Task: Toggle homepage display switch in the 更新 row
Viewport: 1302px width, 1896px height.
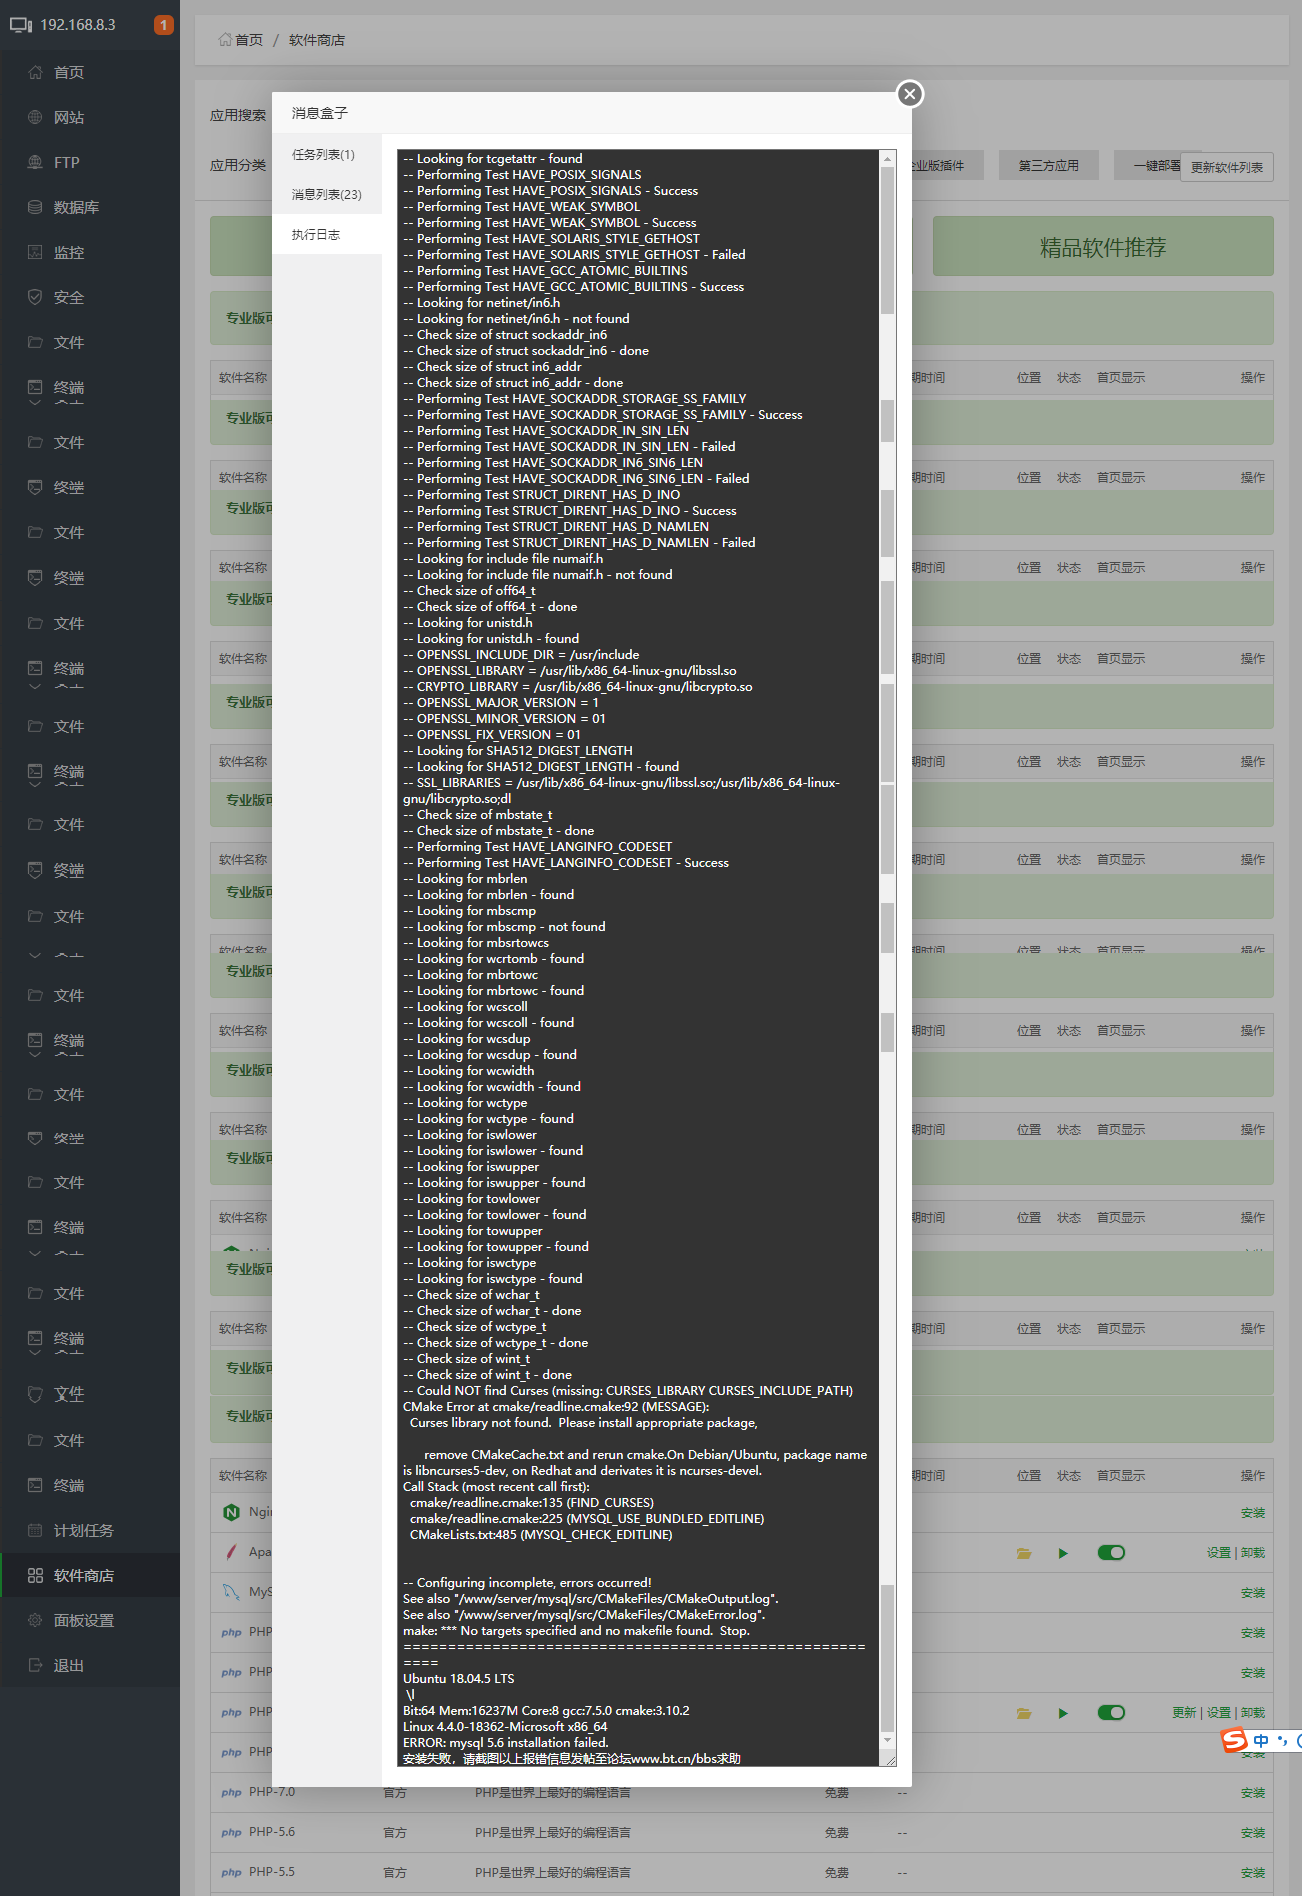Action: (1111, 1713)
